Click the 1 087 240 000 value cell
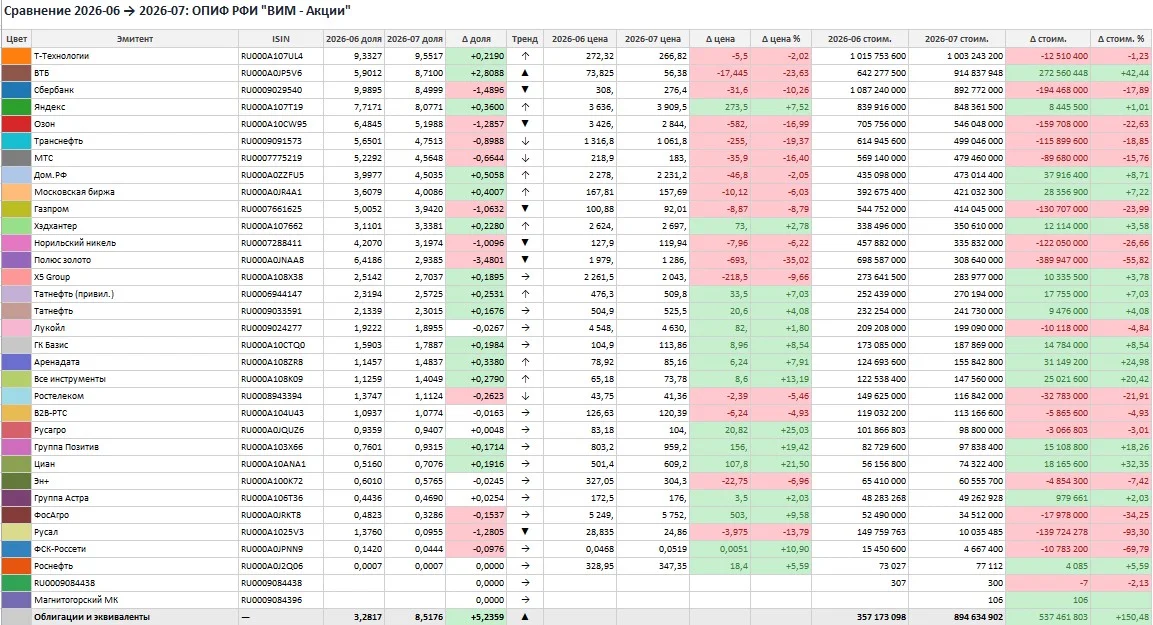This screenshot has width=1153, height=625. 860,90
